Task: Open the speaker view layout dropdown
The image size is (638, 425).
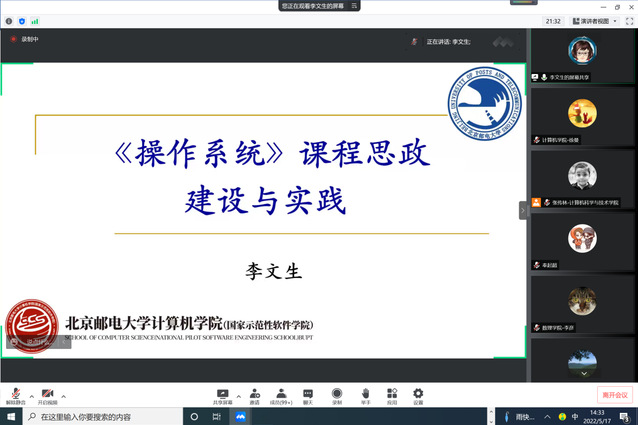Action: [605, 20]
